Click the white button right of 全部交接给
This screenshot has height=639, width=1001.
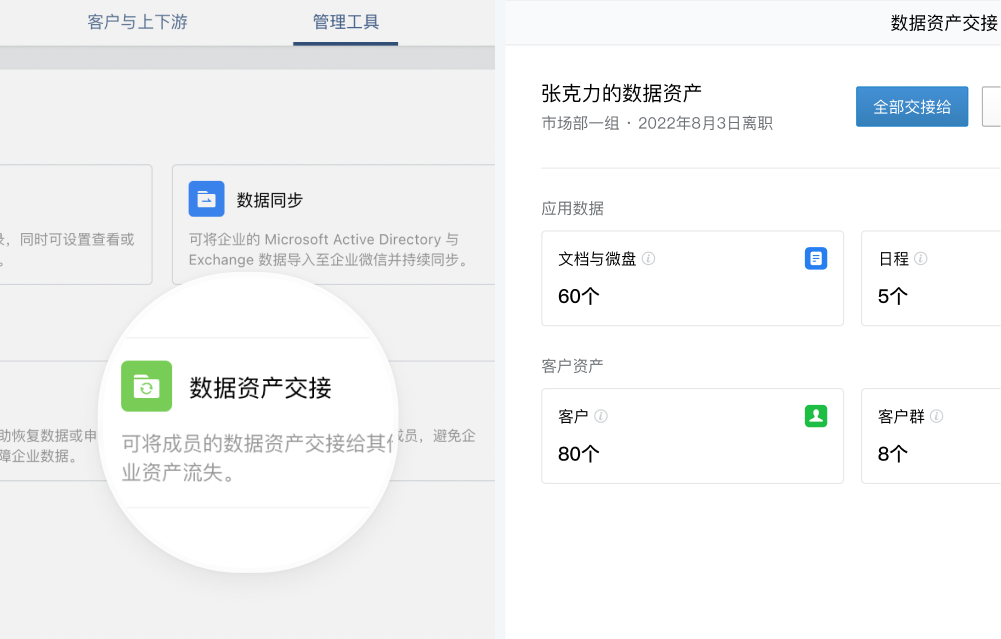click(990, 106)
